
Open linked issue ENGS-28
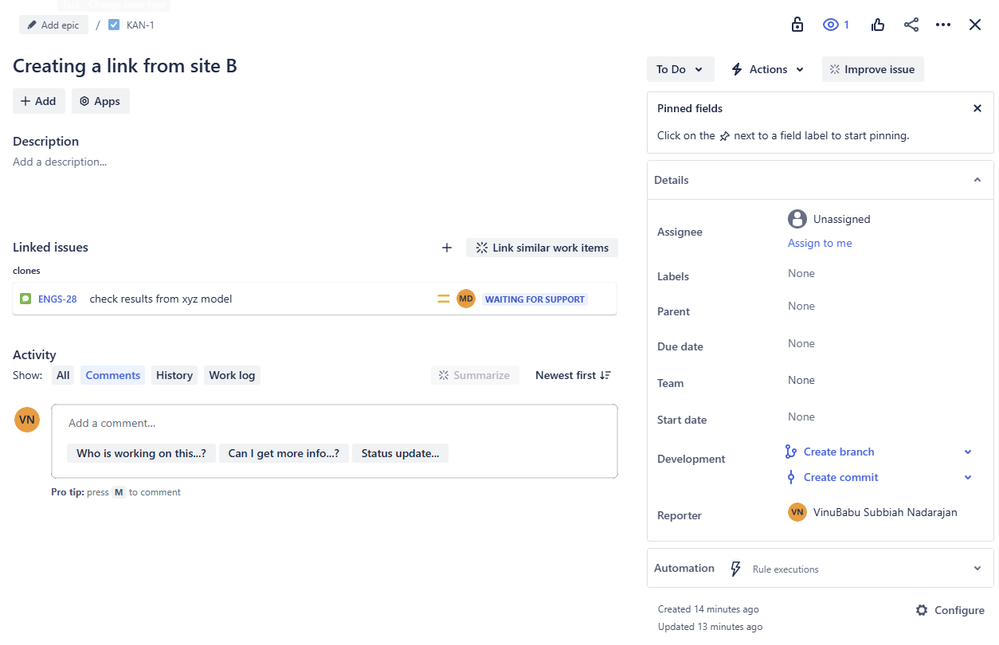coord(57,299)
